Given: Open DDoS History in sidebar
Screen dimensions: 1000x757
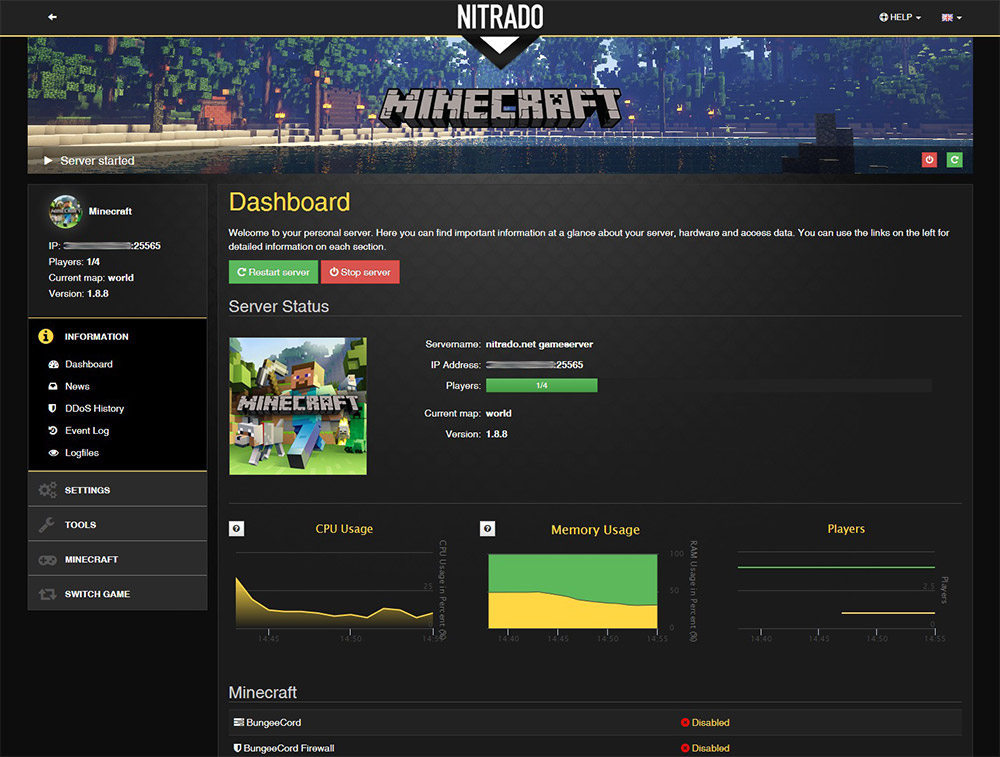Looking at the screenshot, I should pos(94,409).
